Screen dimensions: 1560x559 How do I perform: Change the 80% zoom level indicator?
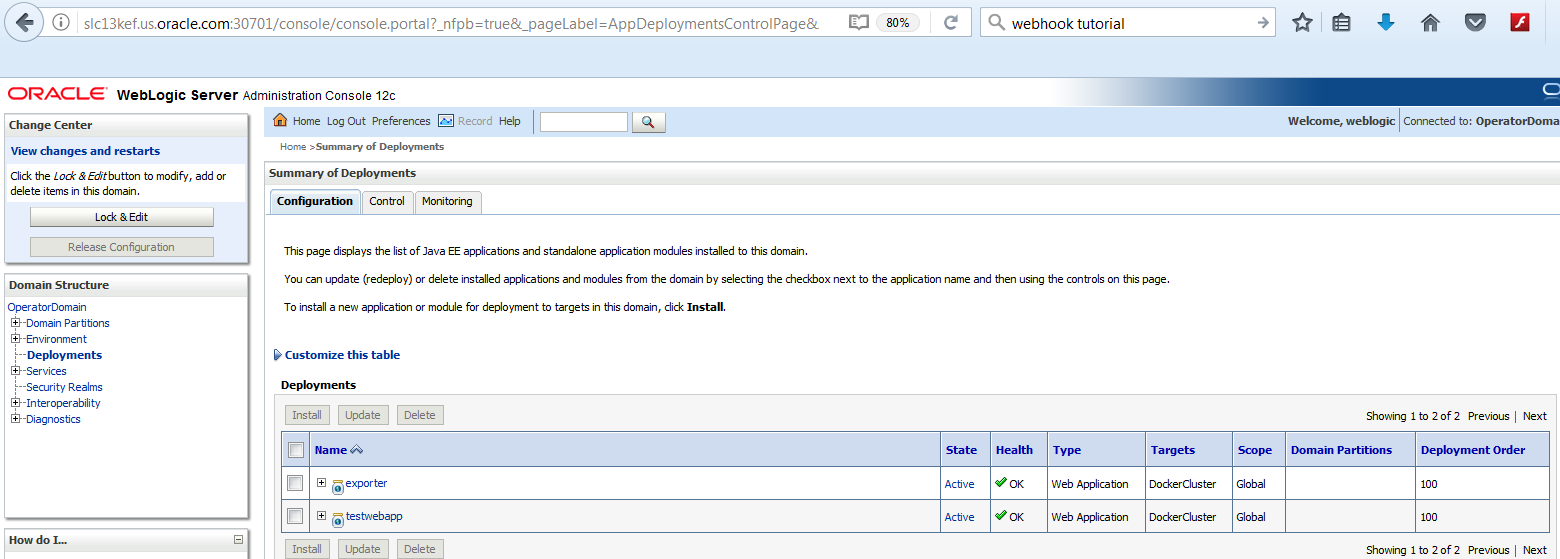click(x=898, y=22)
